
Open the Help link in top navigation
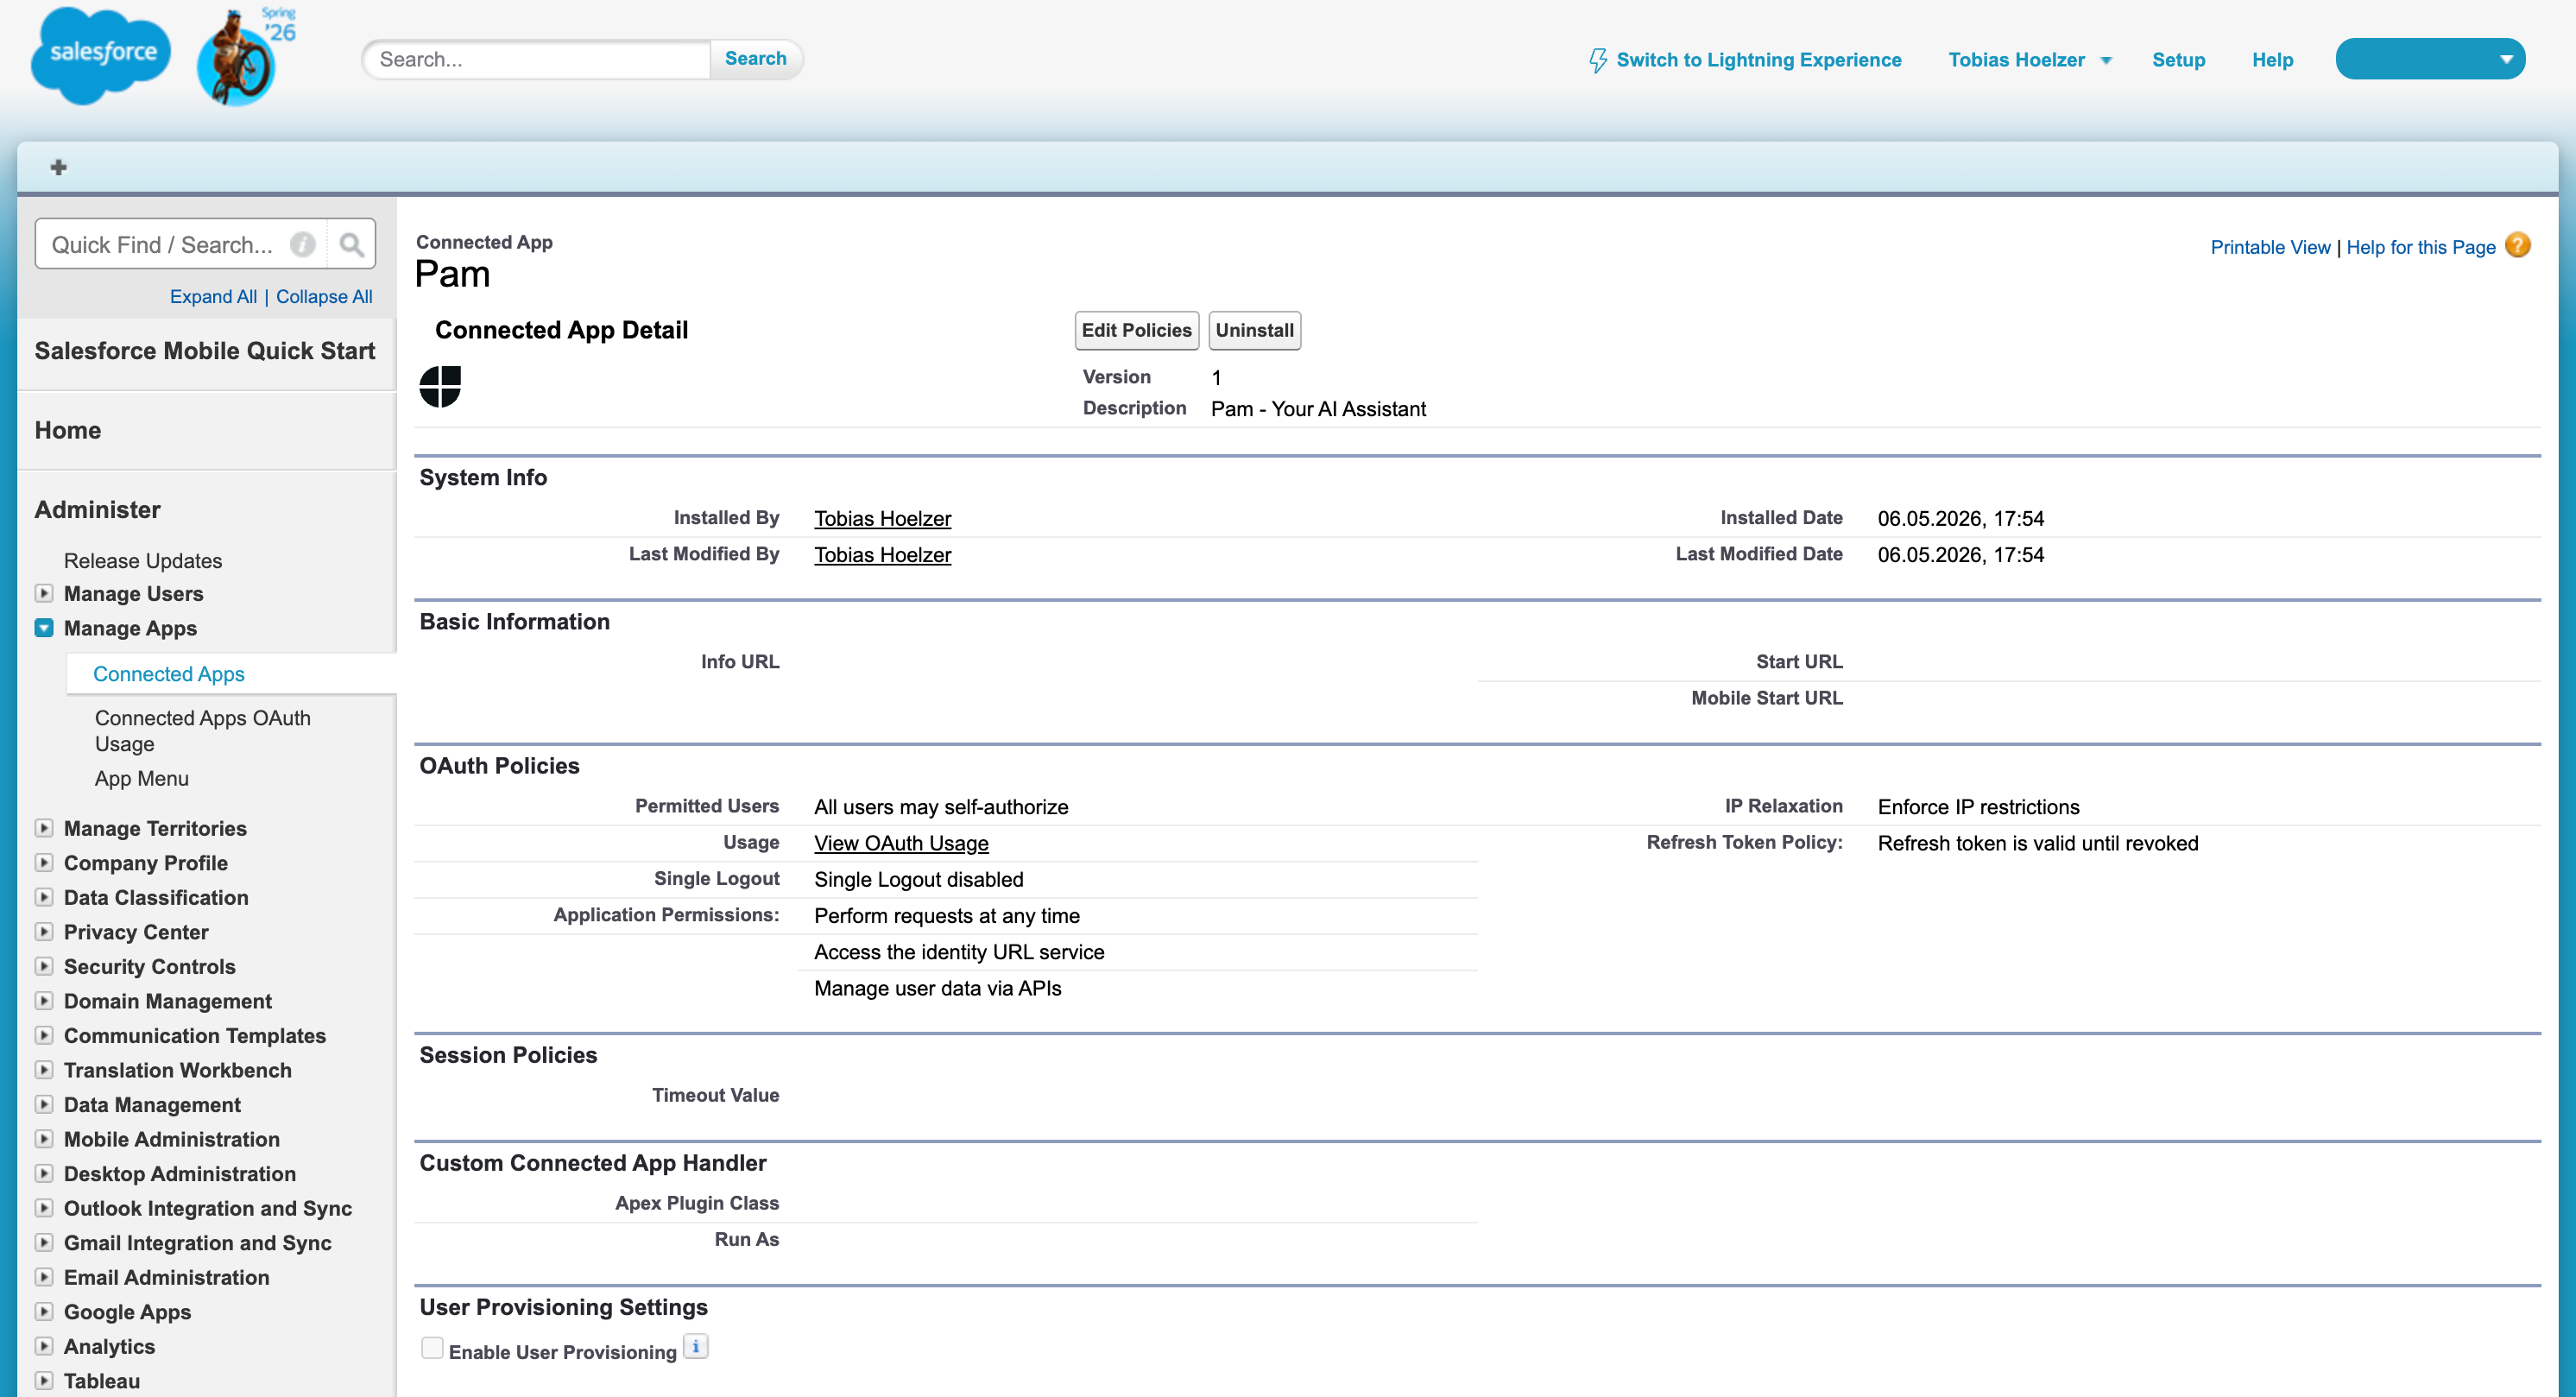point(2272,60)
